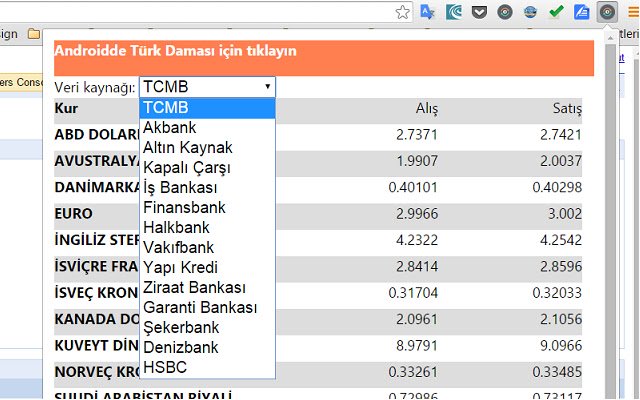Click the 9.0966 sell value
The height and width of the screenshot is (400, 640).
tap(561, 346)
